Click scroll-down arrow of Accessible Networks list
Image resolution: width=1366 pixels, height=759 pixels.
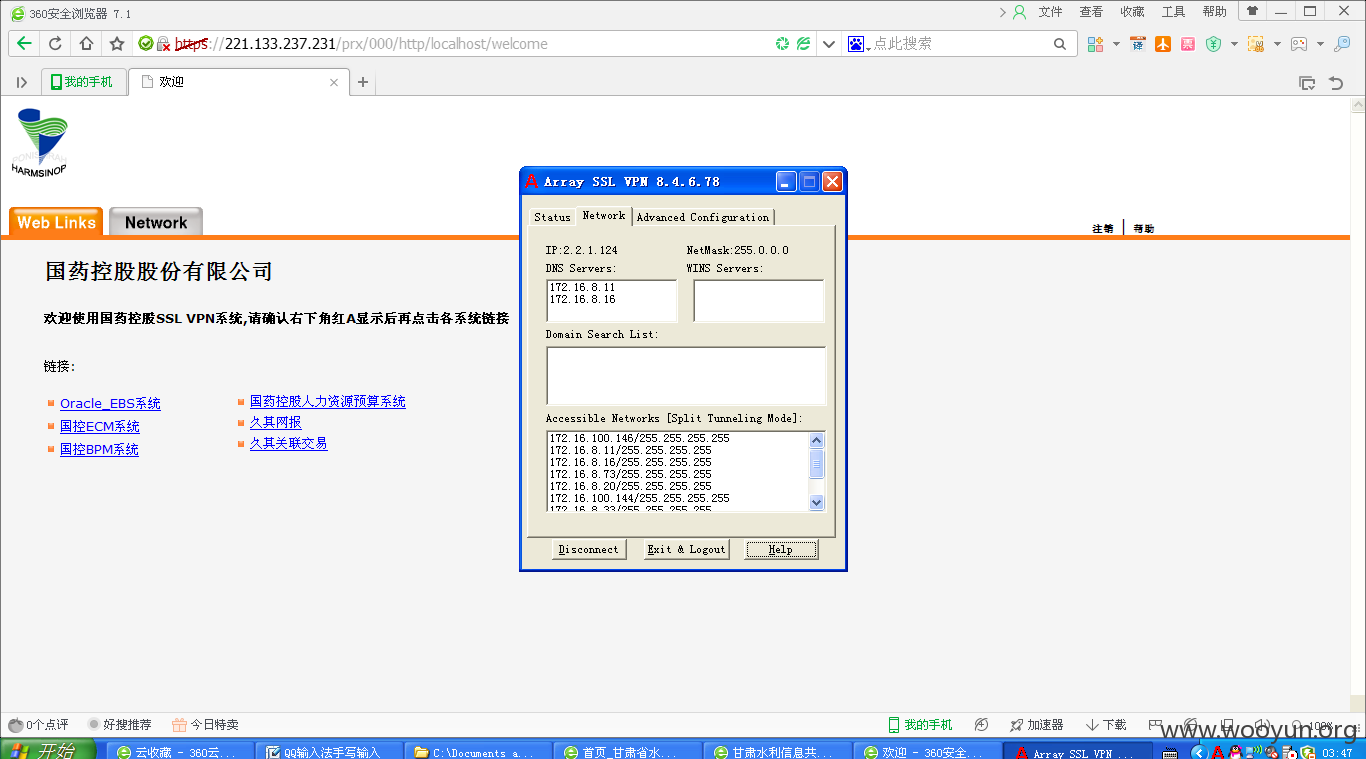coord(817,503)
